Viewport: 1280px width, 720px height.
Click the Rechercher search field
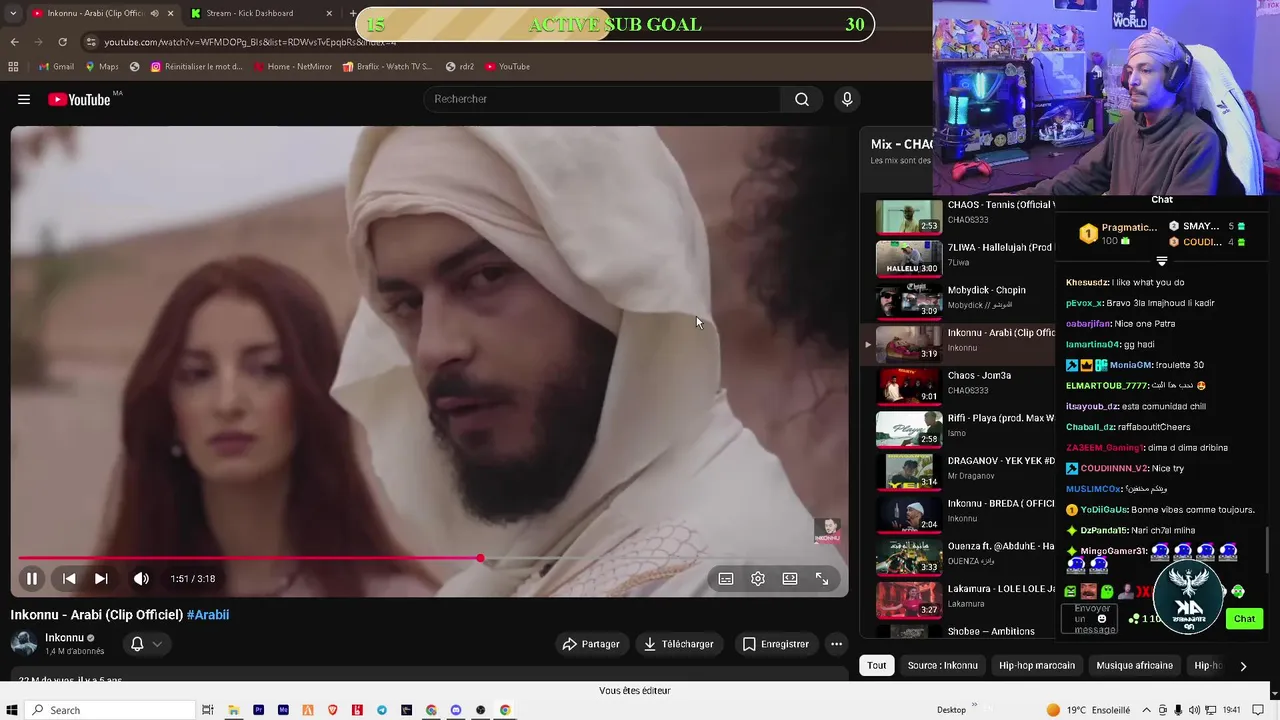click(602, 99)
